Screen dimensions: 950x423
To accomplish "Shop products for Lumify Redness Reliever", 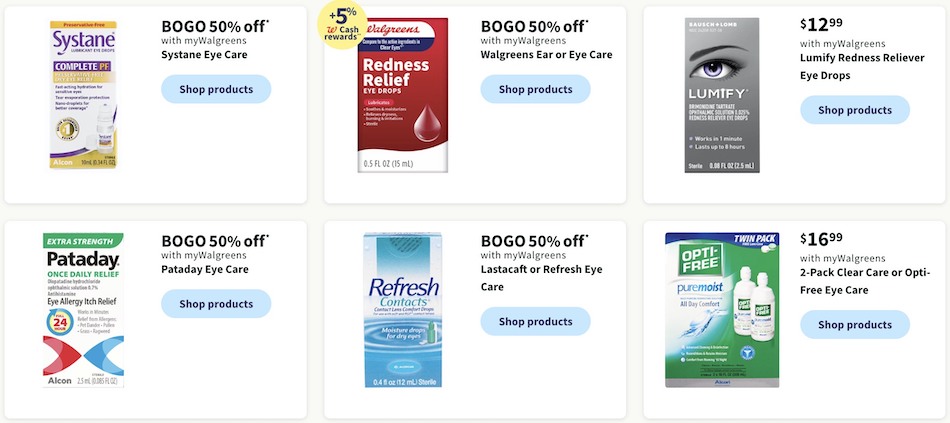I will 855,110.
